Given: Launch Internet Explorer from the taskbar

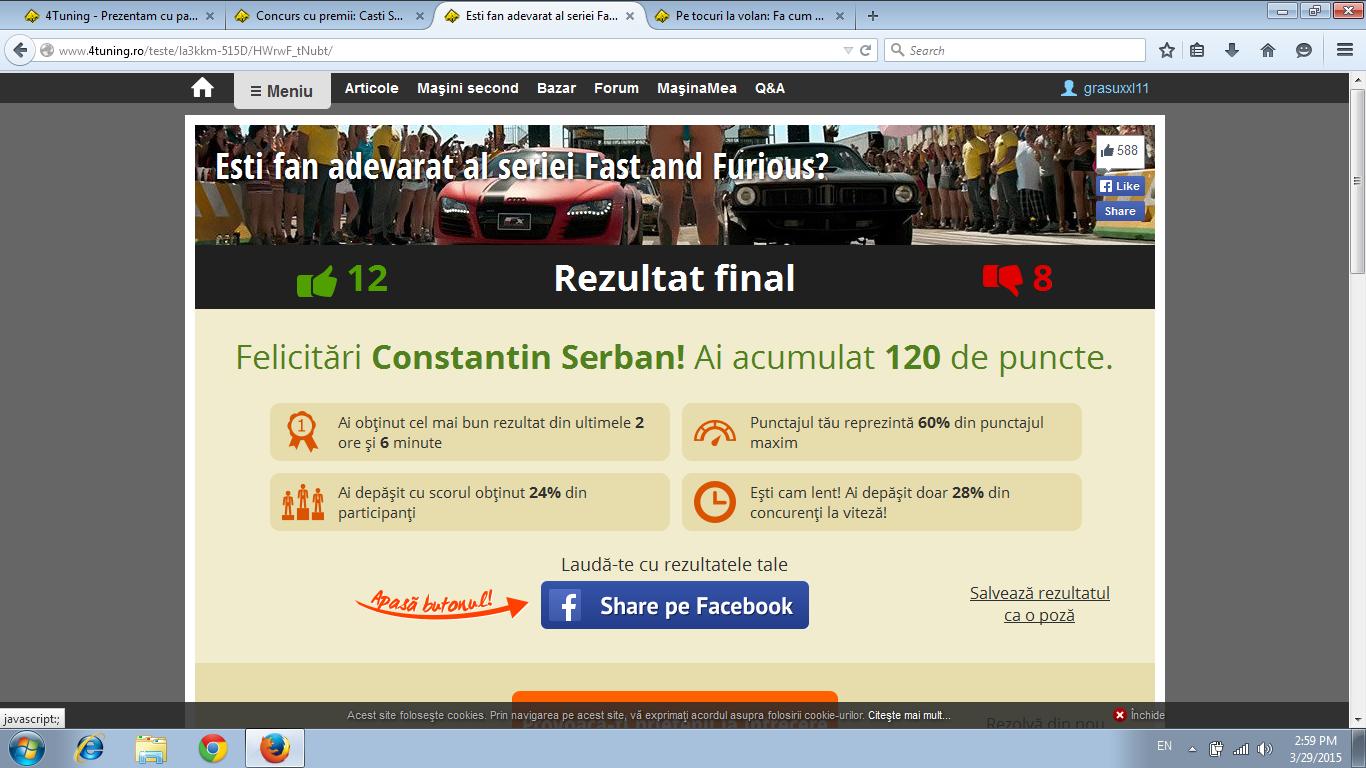Looking at the screenshot, I should click(x=90, y=748).
